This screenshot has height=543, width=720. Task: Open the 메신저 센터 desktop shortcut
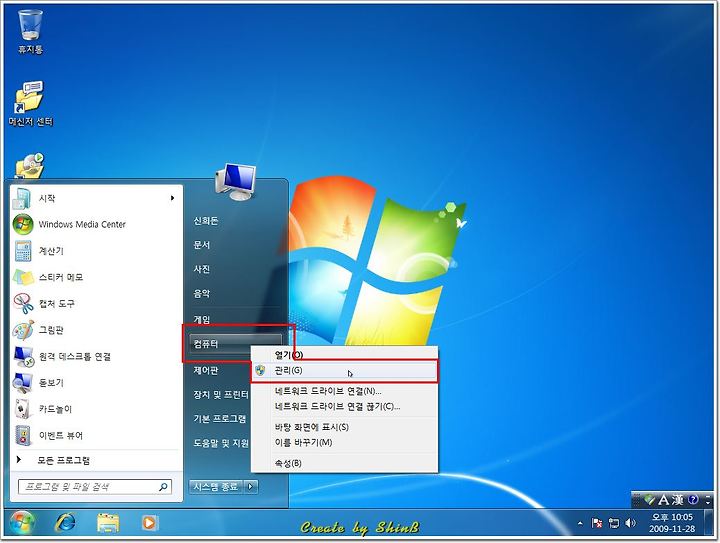(30, 103)
